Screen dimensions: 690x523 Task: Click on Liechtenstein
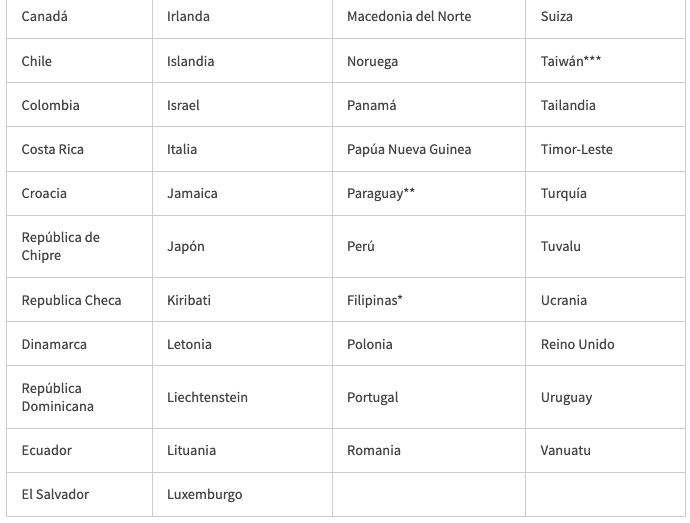coord(207,397)
